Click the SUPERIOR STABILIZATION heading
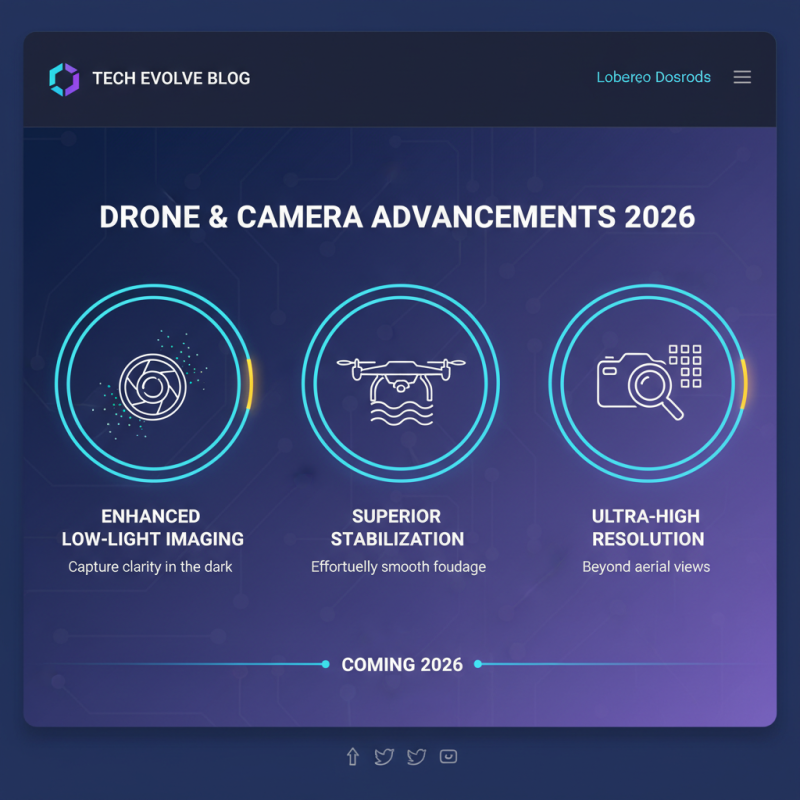This screenshot has width=800, height=800. (396, 527)
